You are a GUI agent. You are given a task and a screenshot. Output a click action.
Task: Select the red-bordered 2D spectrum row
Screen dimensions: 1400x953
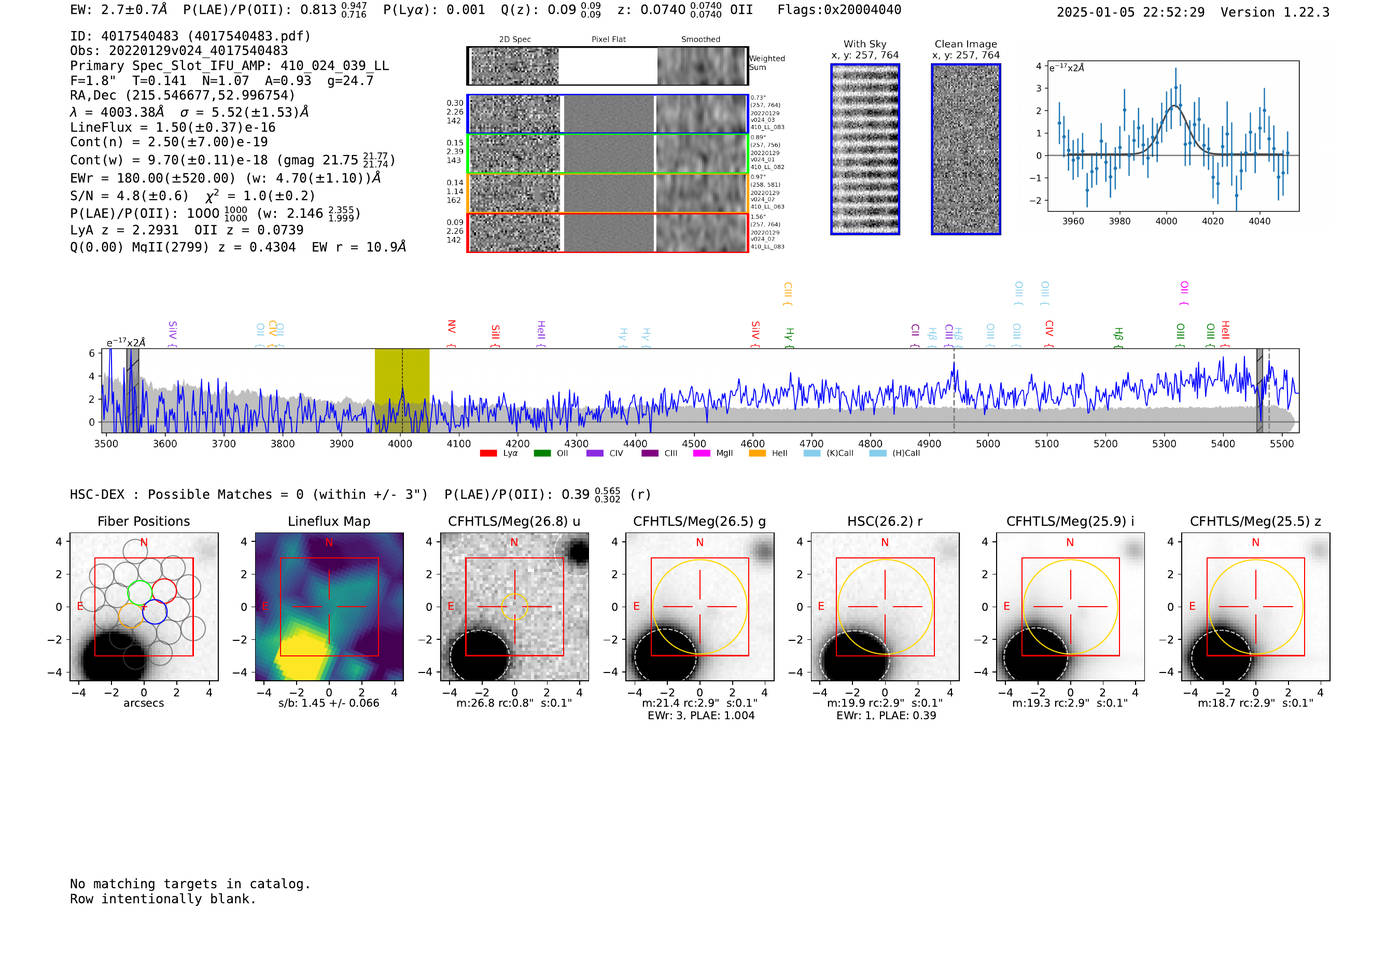tap(607, 232)
